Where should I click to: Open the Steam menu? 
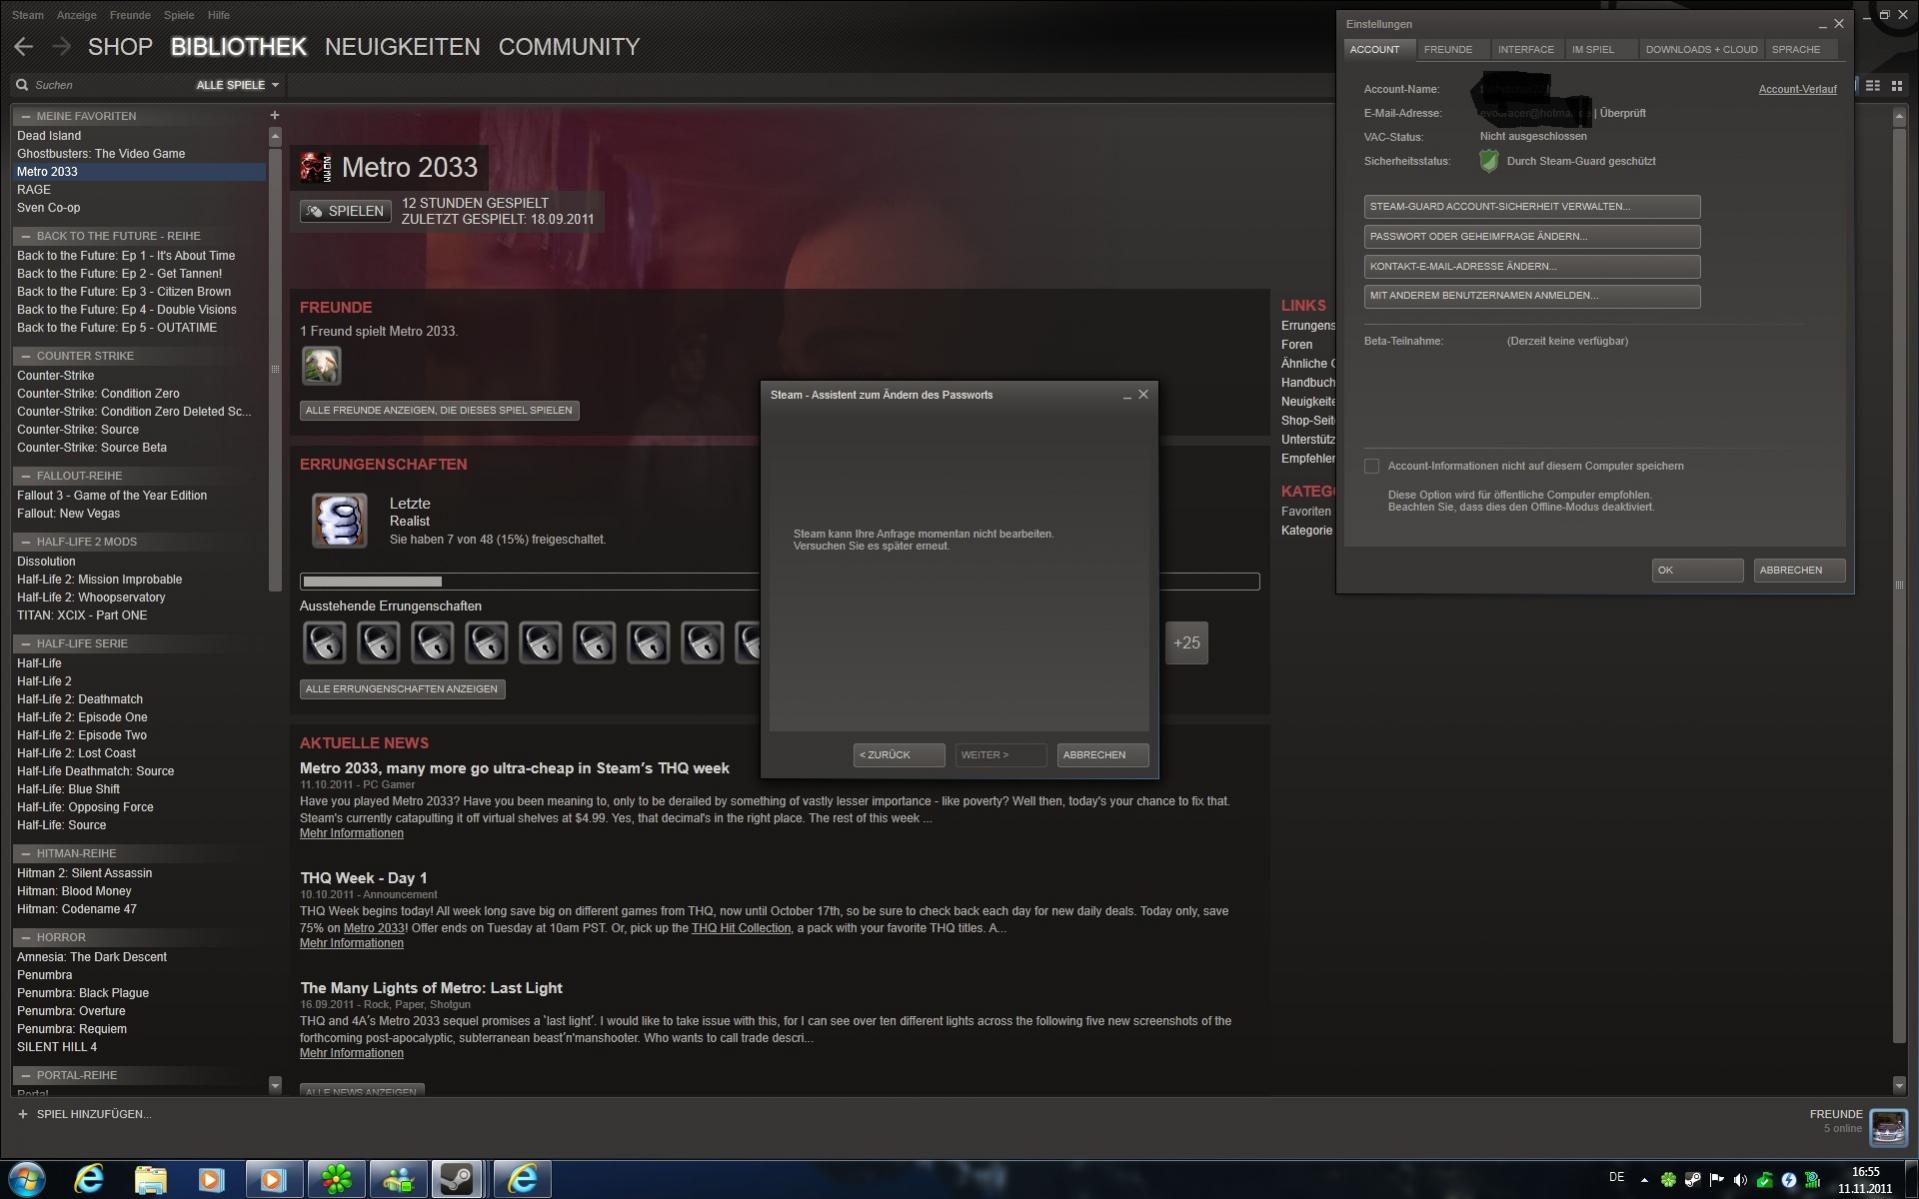27,15
